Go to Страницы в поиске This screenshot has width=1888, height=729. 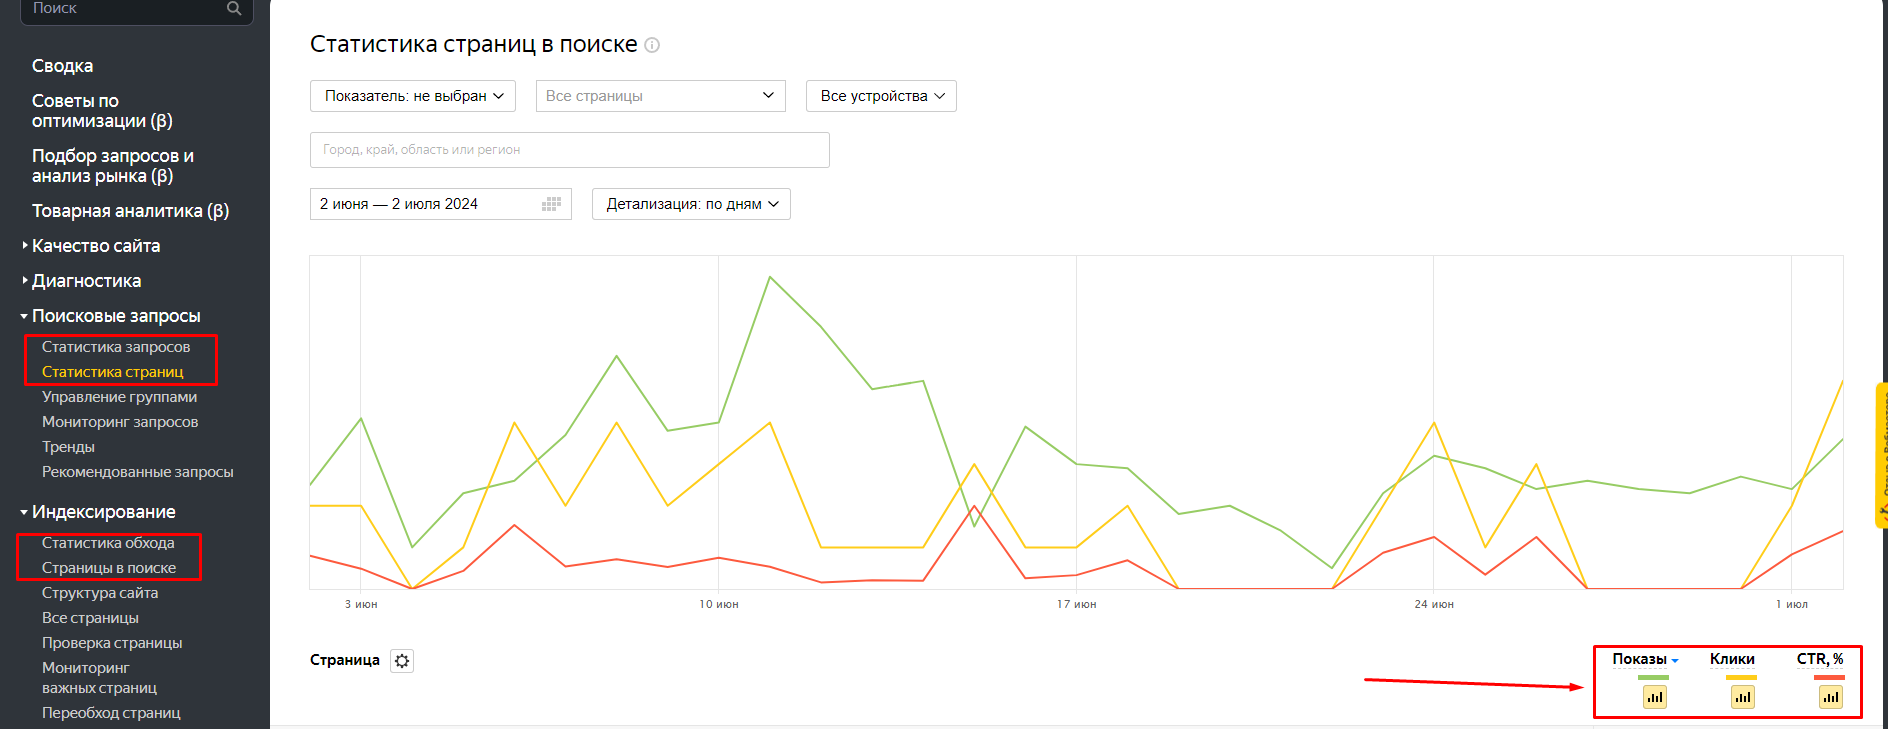[x=109, y=568]
